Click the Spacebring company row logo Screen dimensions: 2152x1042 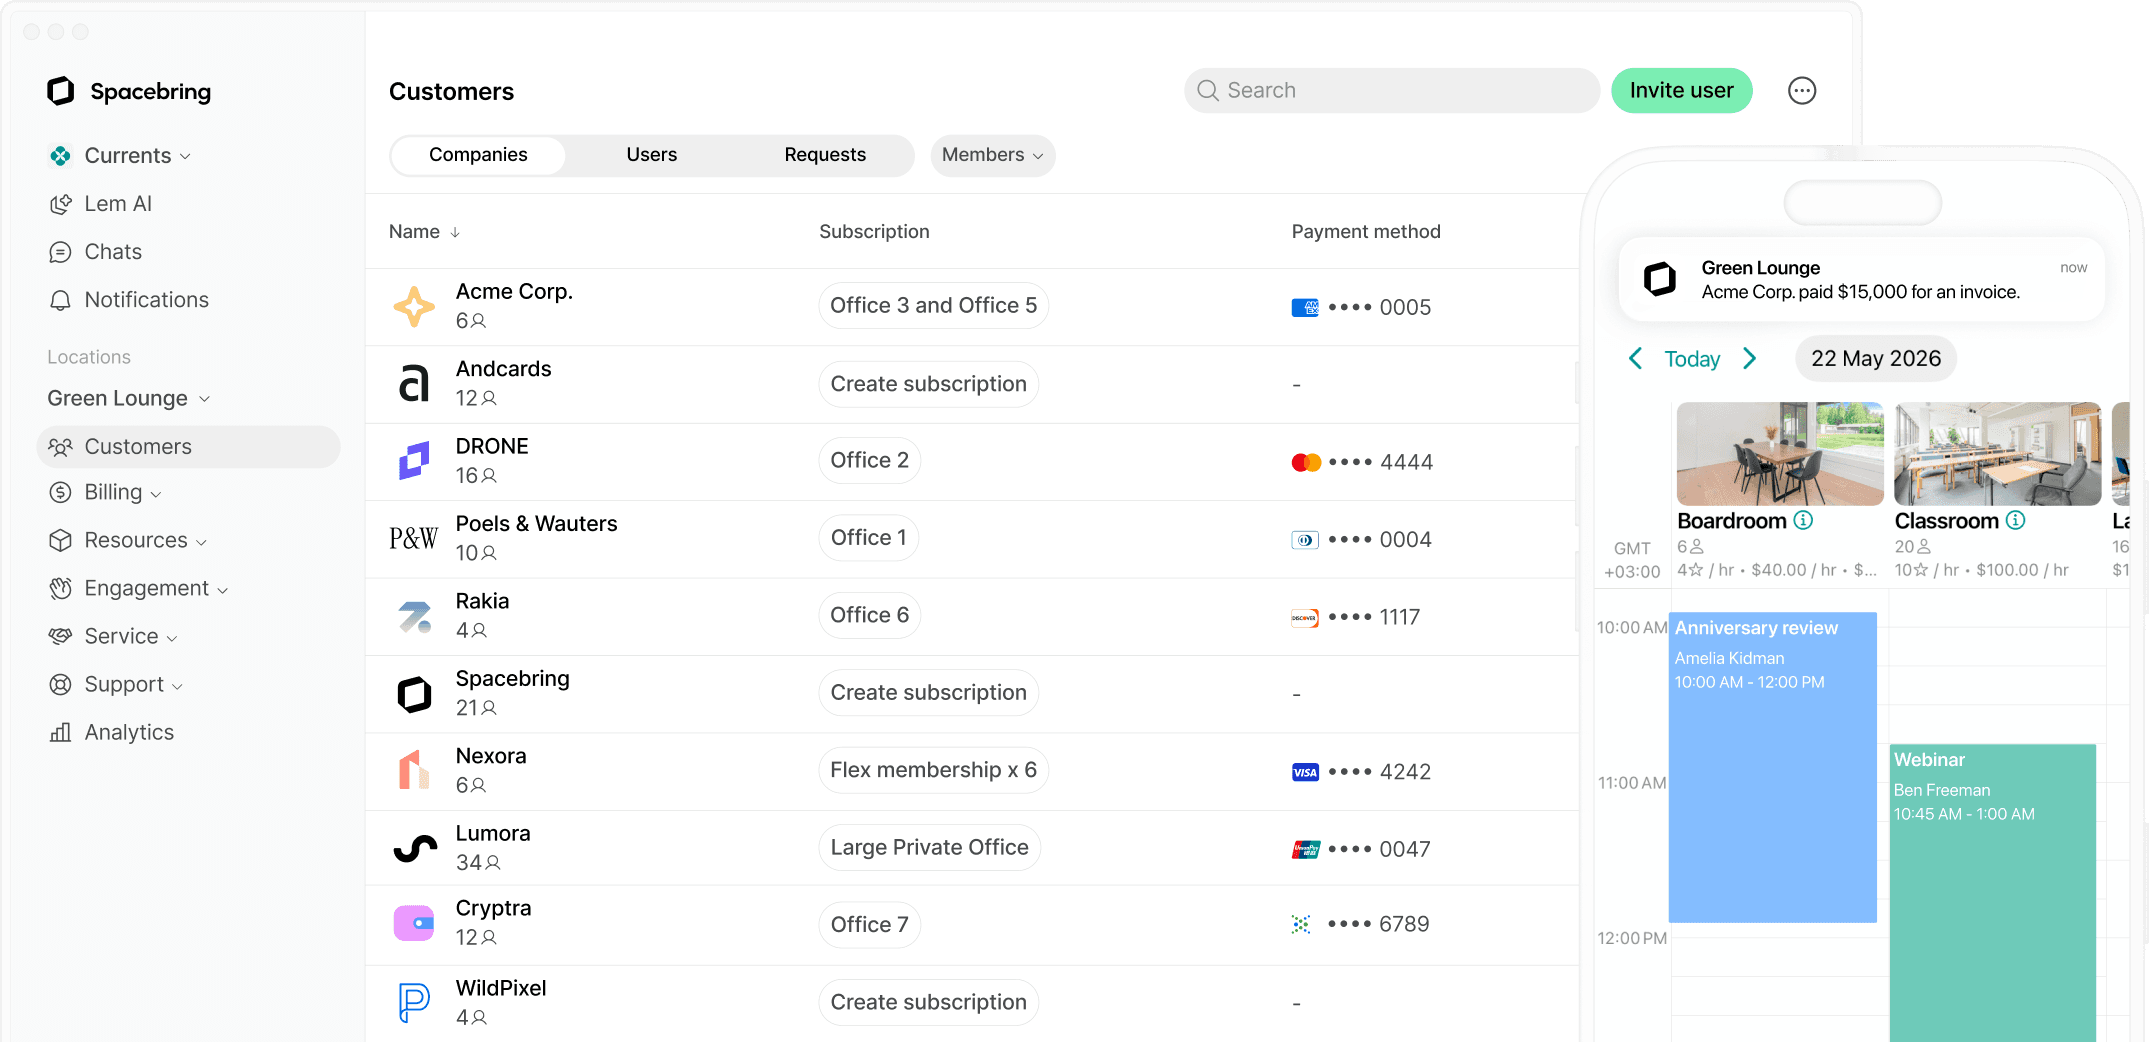tap(414, 694)
